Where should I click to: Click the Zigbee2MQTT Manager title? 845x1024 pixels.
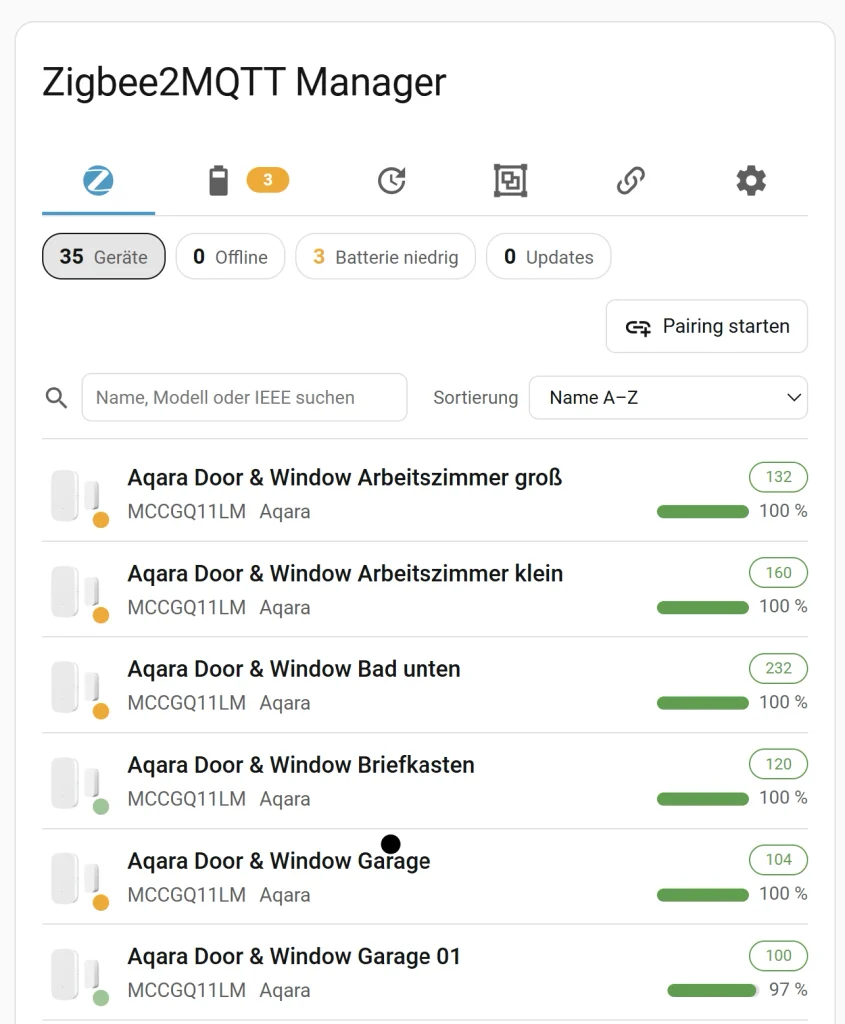244,82
